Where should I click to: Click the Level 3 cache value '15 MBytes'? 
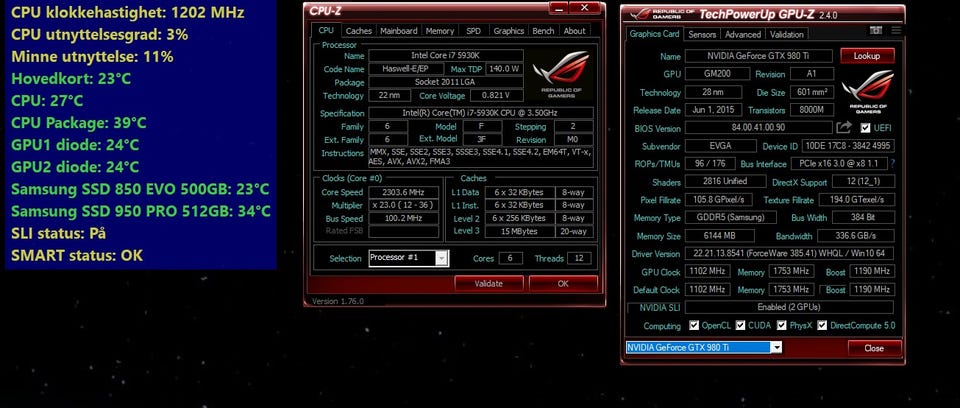pos(520,231)
